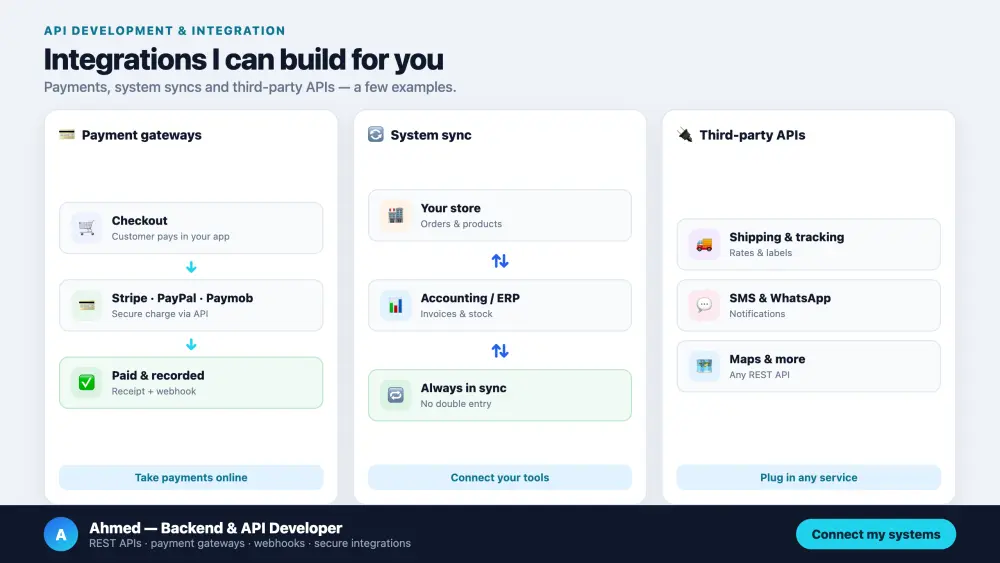Click the subtitle starting with Payments, system syncs
Viewport: 1000px width, 563px height.
[250, 87]
